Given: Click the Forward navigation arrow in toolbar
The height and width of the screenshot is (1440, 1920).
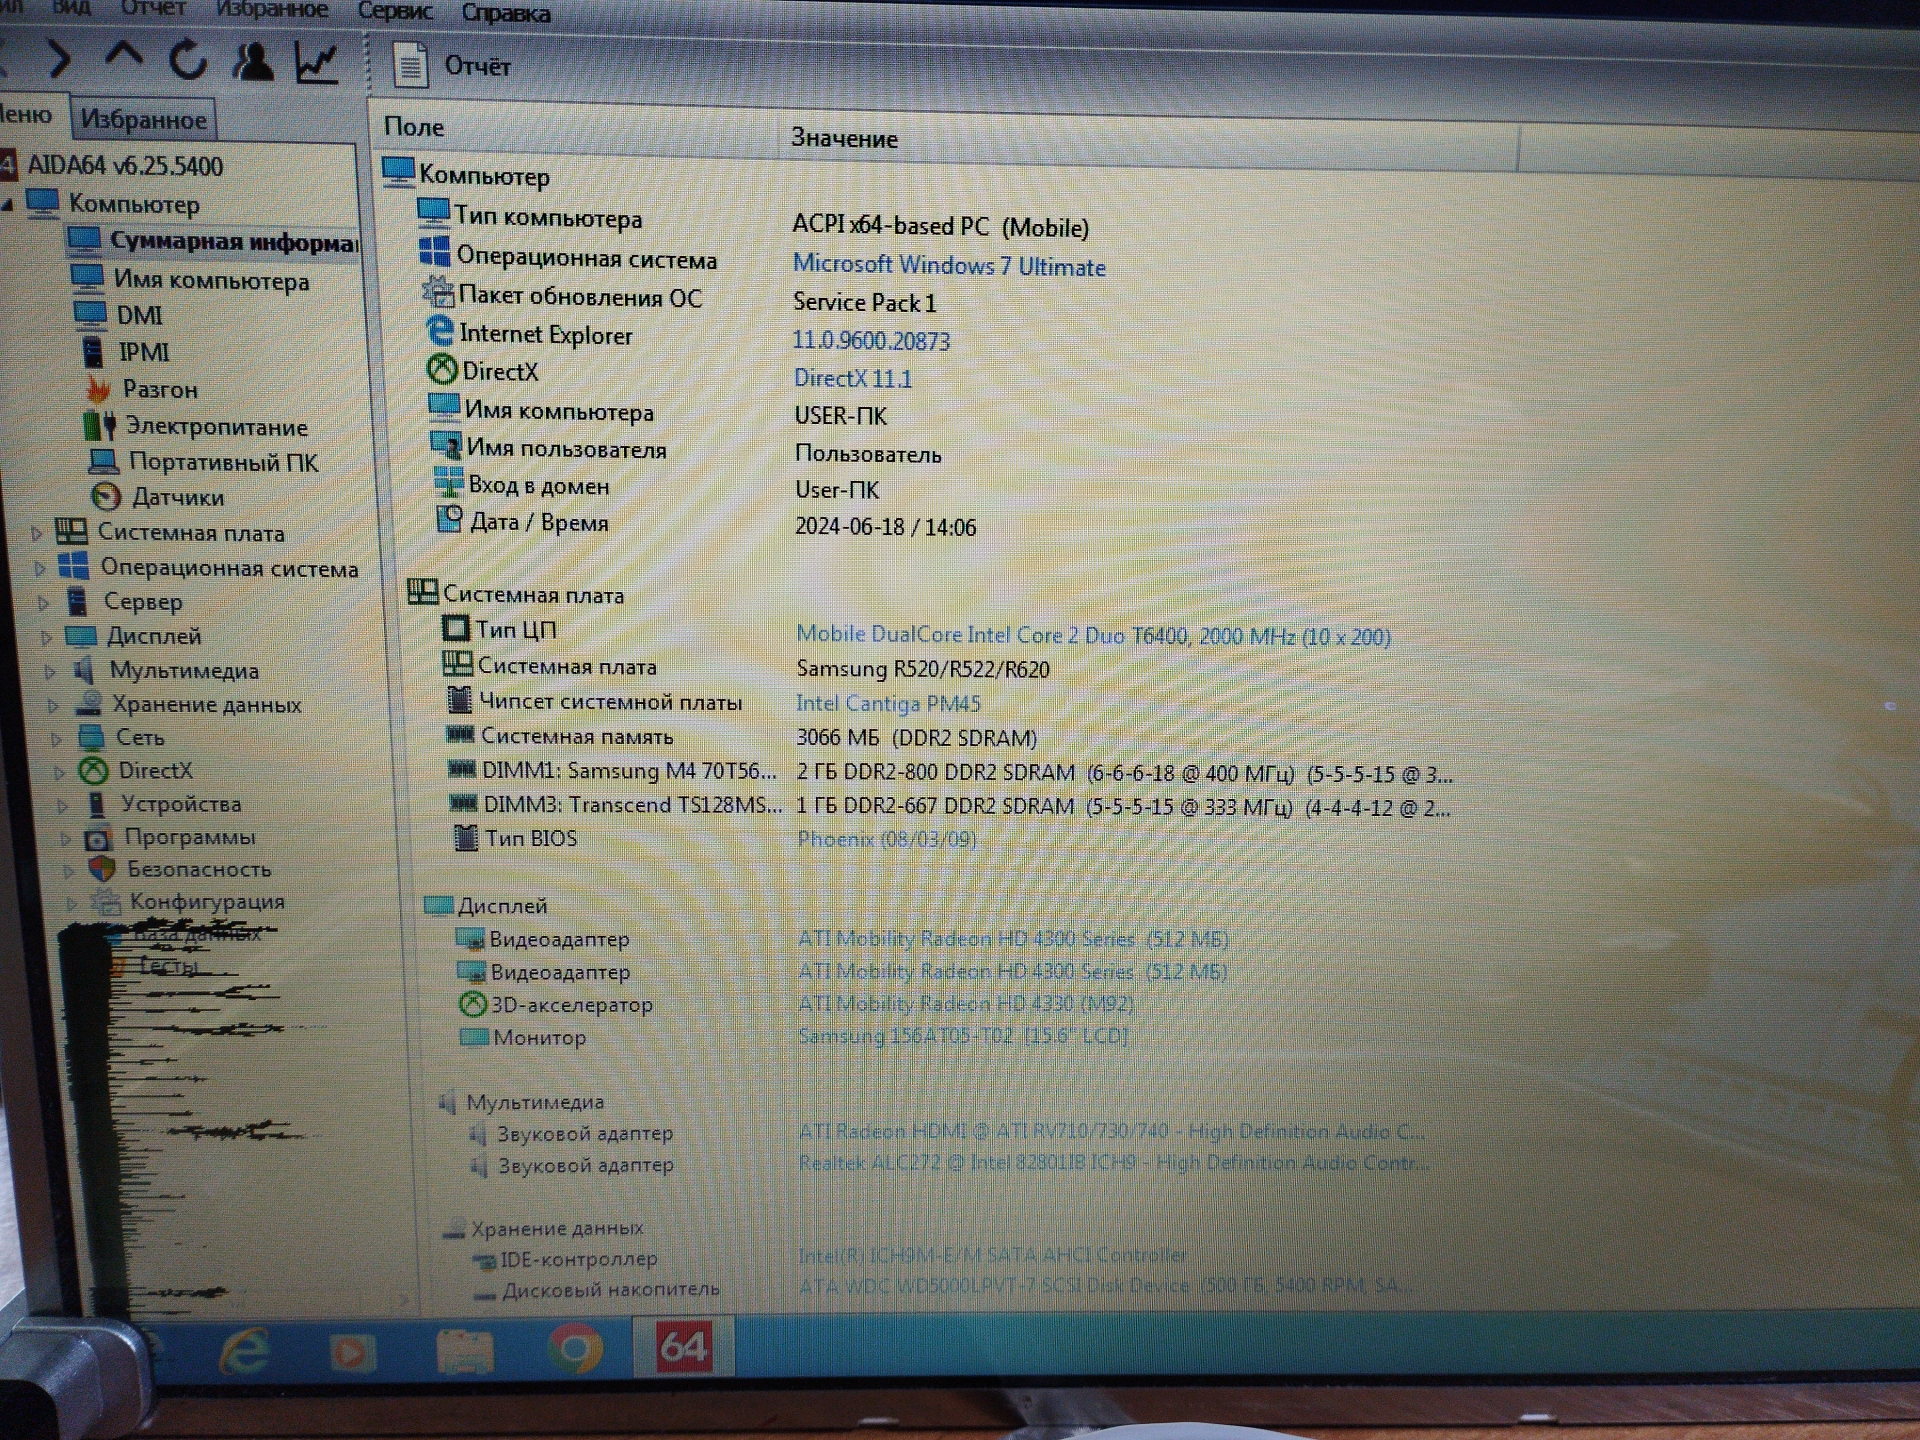Looking at the screenshot, I should (x=60, y=60).
